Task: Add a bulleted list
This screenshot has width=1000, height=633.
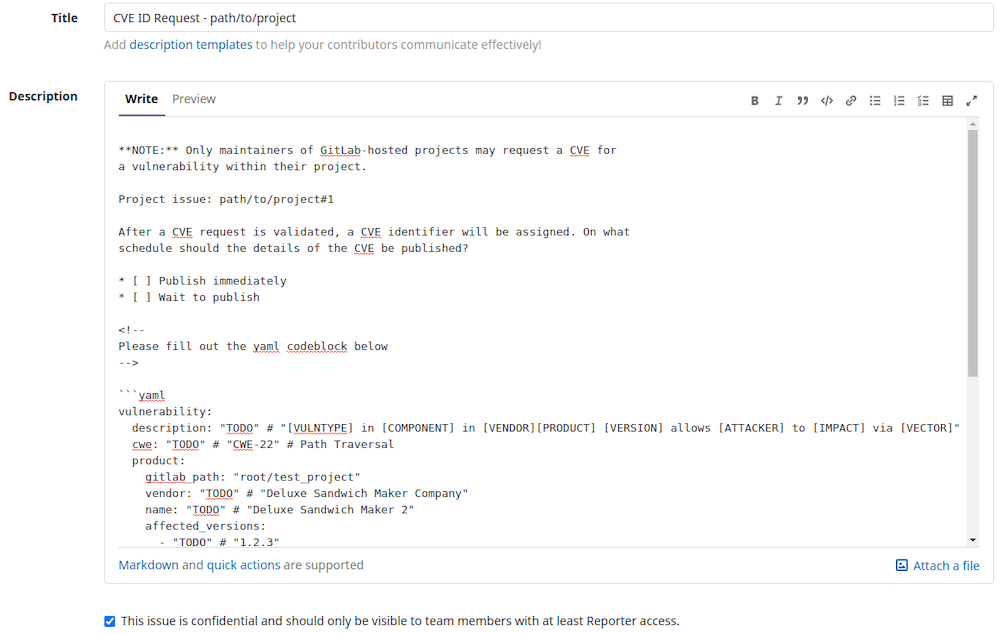Action: click(875, 100)
